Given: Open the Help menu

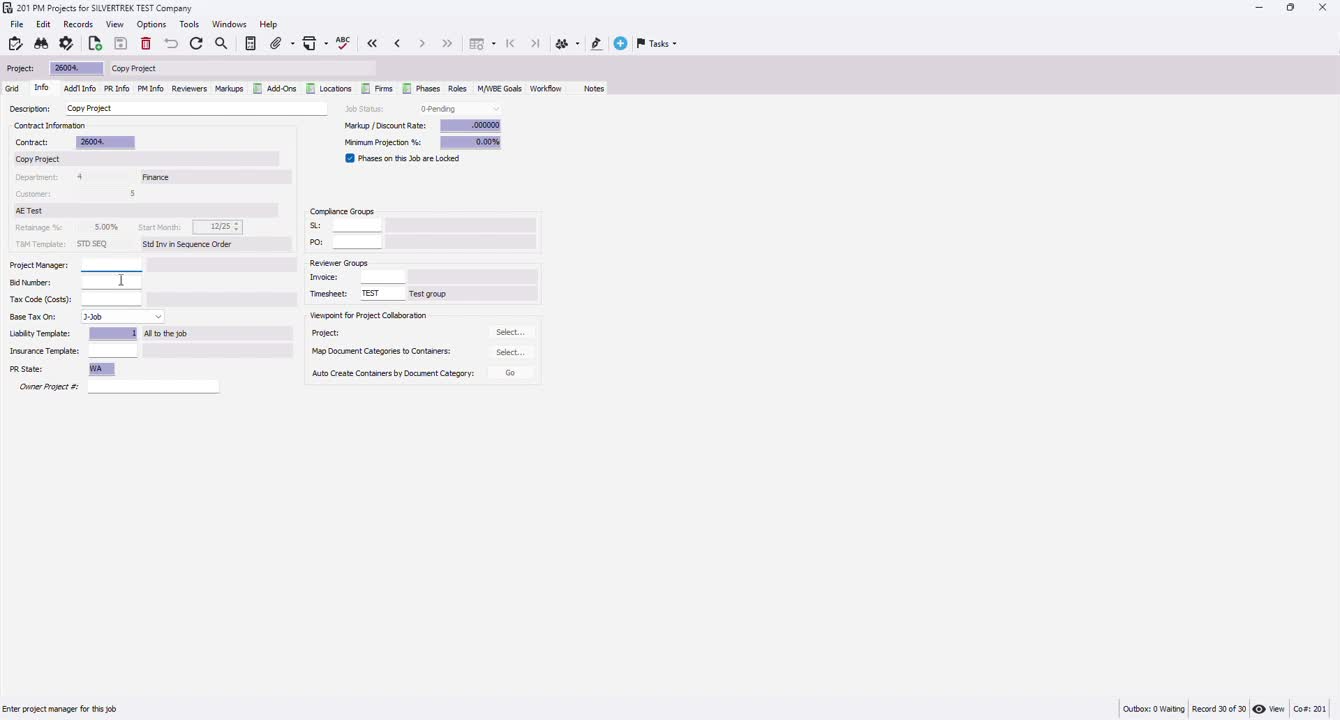Looking at the screenshot, I should click(268, 24).
